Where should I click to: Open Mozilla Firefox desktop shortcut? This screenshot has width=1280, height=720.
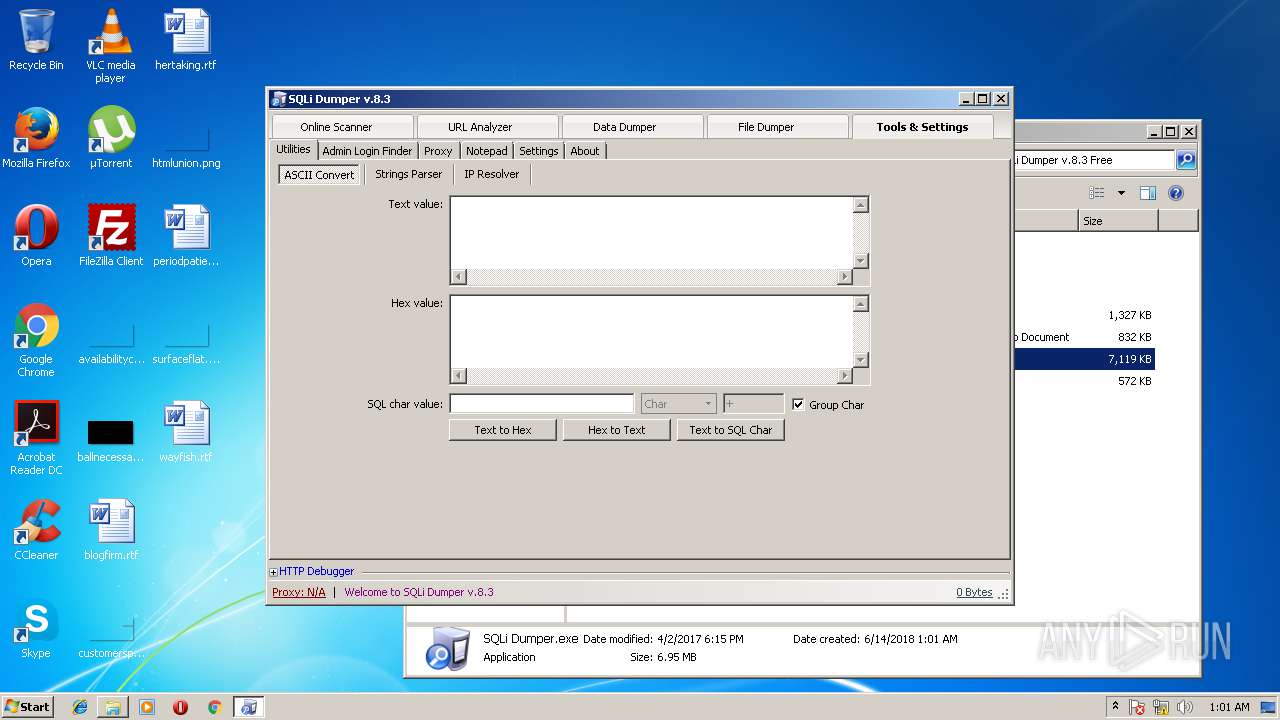click(x=36, y=138)
